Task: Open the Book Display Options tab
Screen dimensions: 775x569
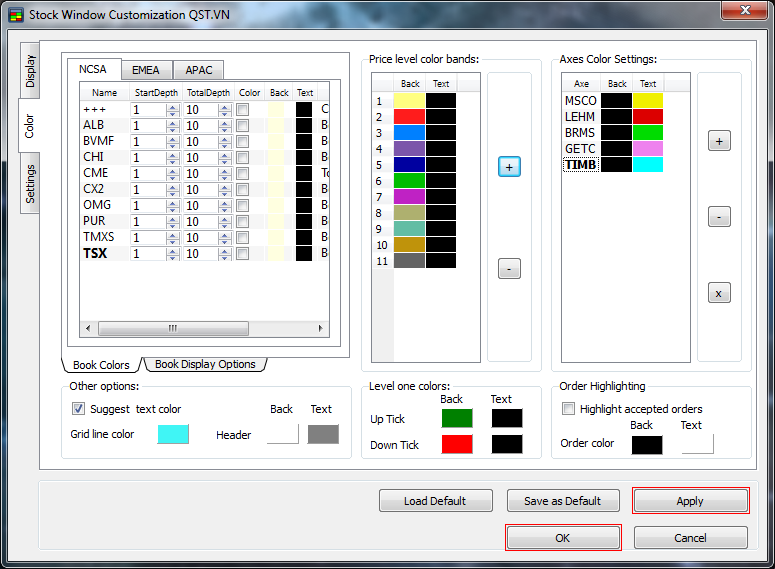Action: (205, 364)
